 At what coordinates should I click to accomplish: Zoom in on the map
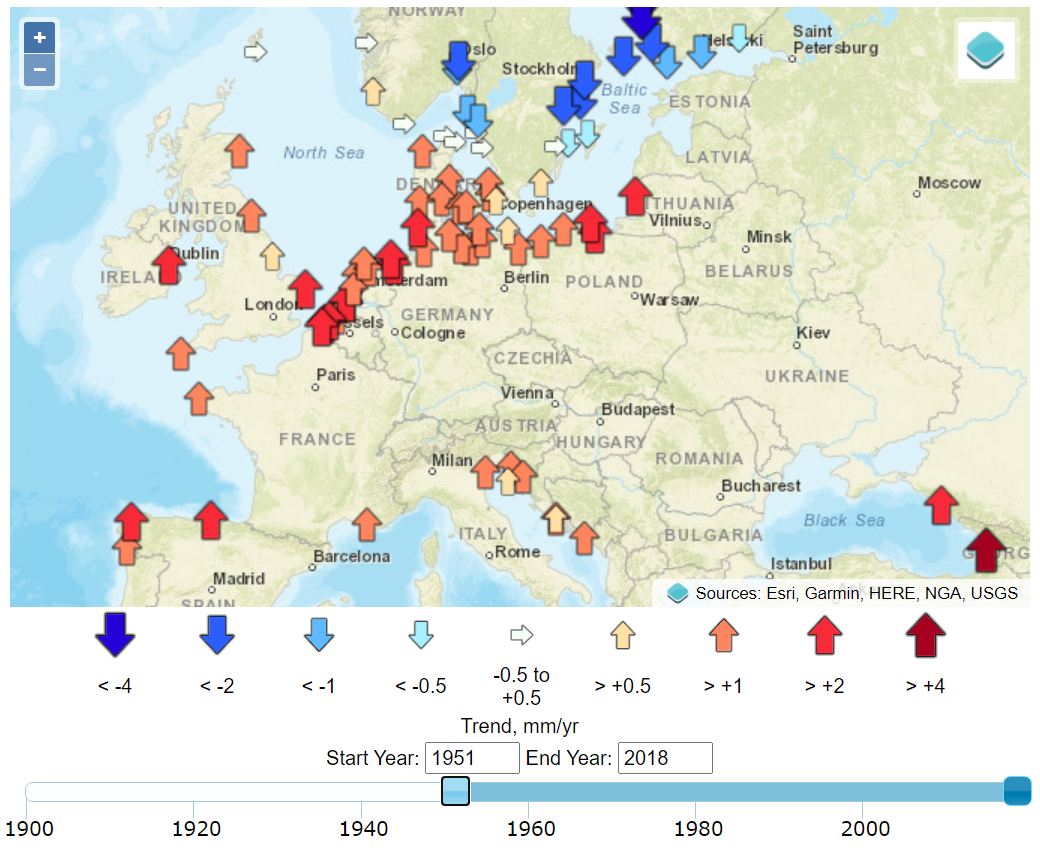coord(39,38)
